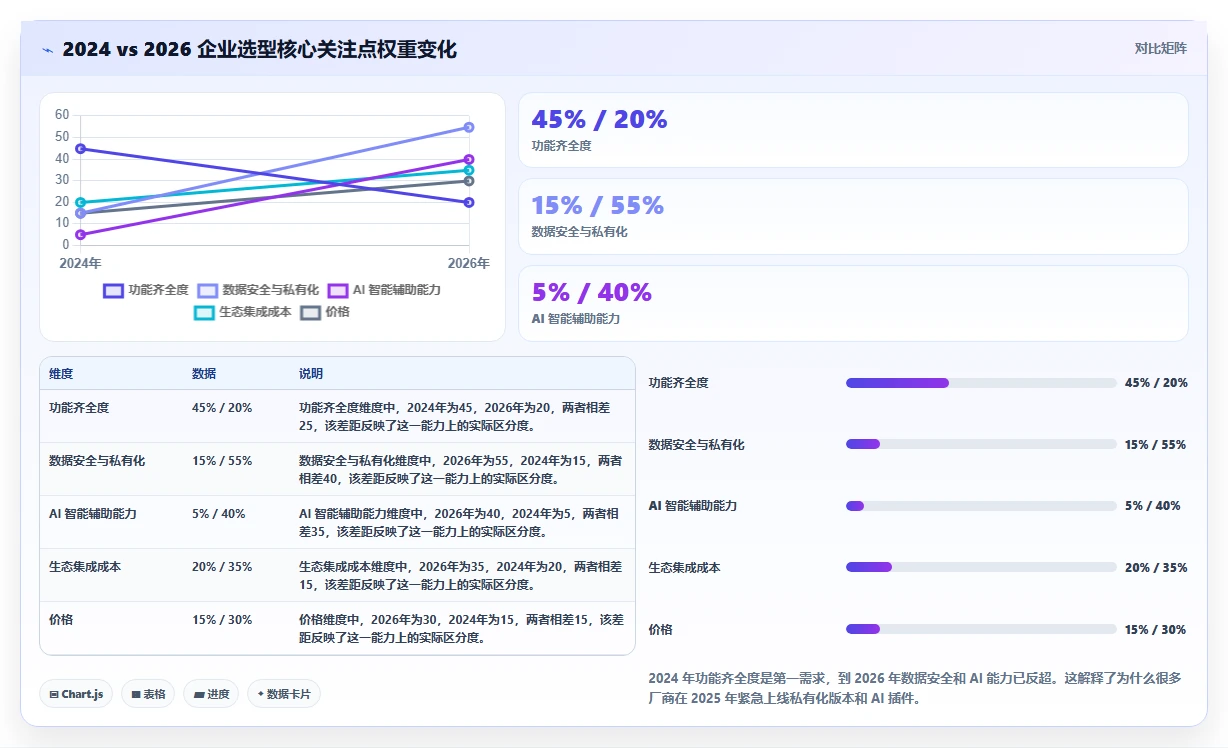
Task: Click the 维度 column header
Action: pos(61,374)
